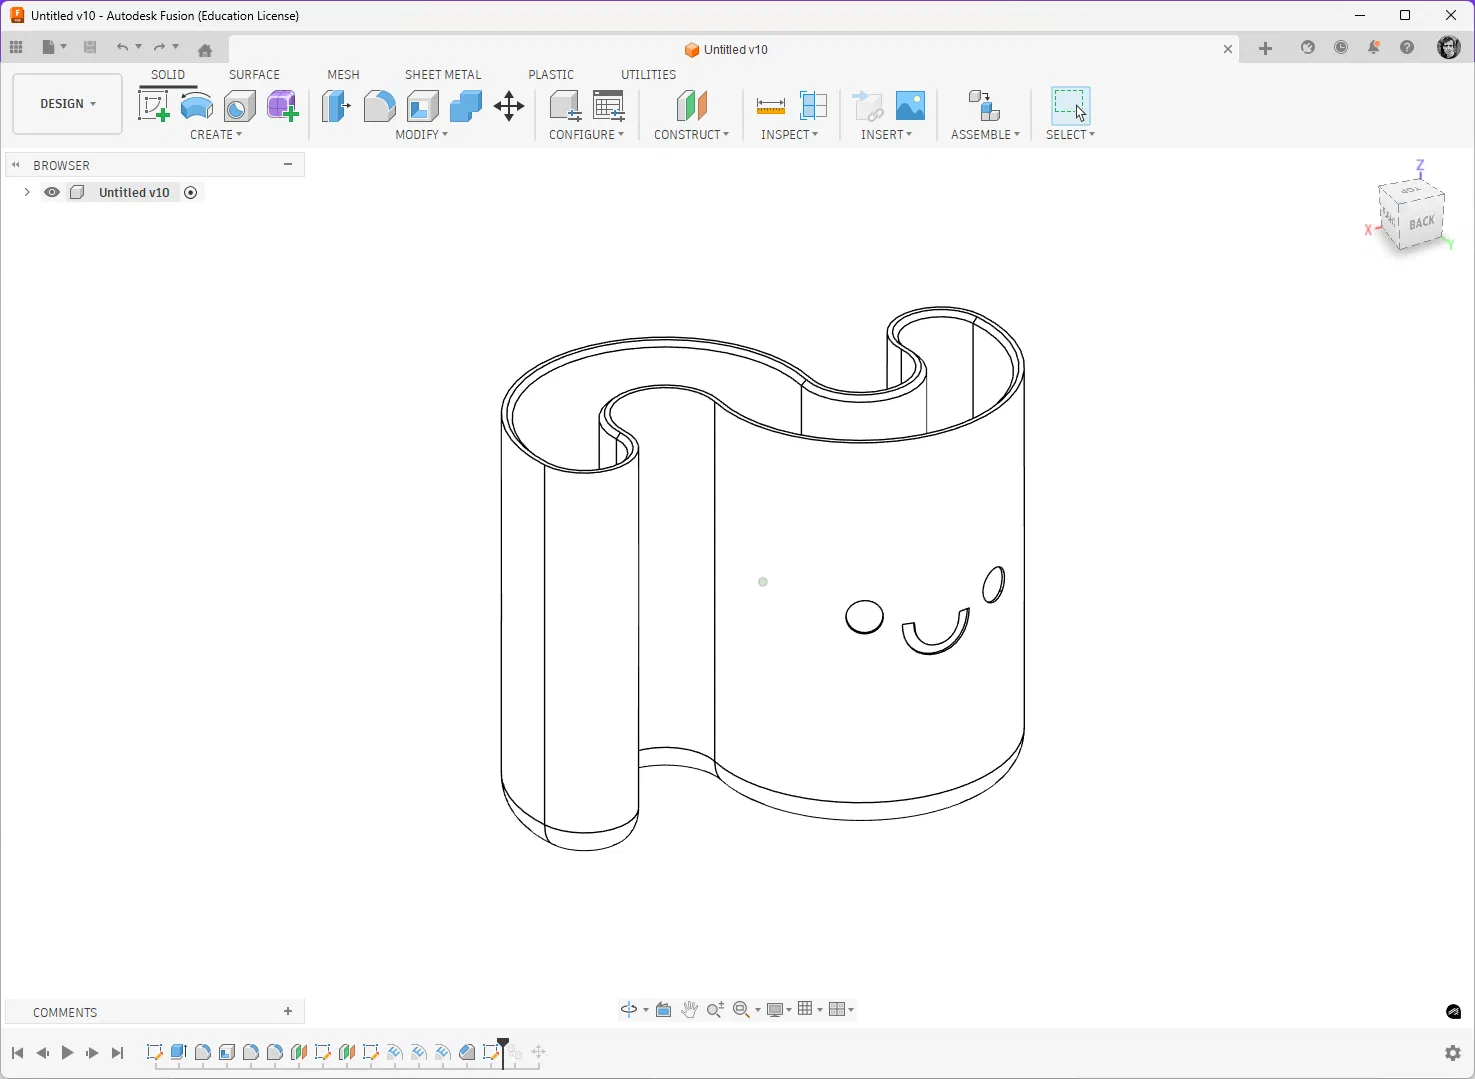Image resolution: width=1475 pixels, height=1079 pixels.
Task: Click the Measure ruler icon
Action: [x=770, y=106]
